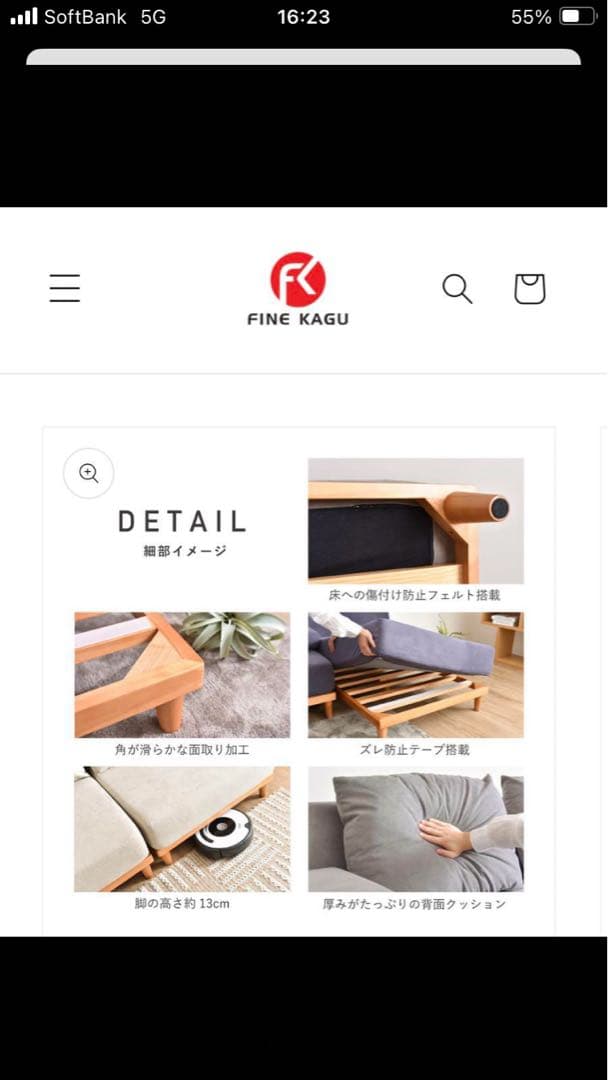608x1080 pixels.
Task: Tap the battery icon in status bar
Action: (x=577, y=17)
